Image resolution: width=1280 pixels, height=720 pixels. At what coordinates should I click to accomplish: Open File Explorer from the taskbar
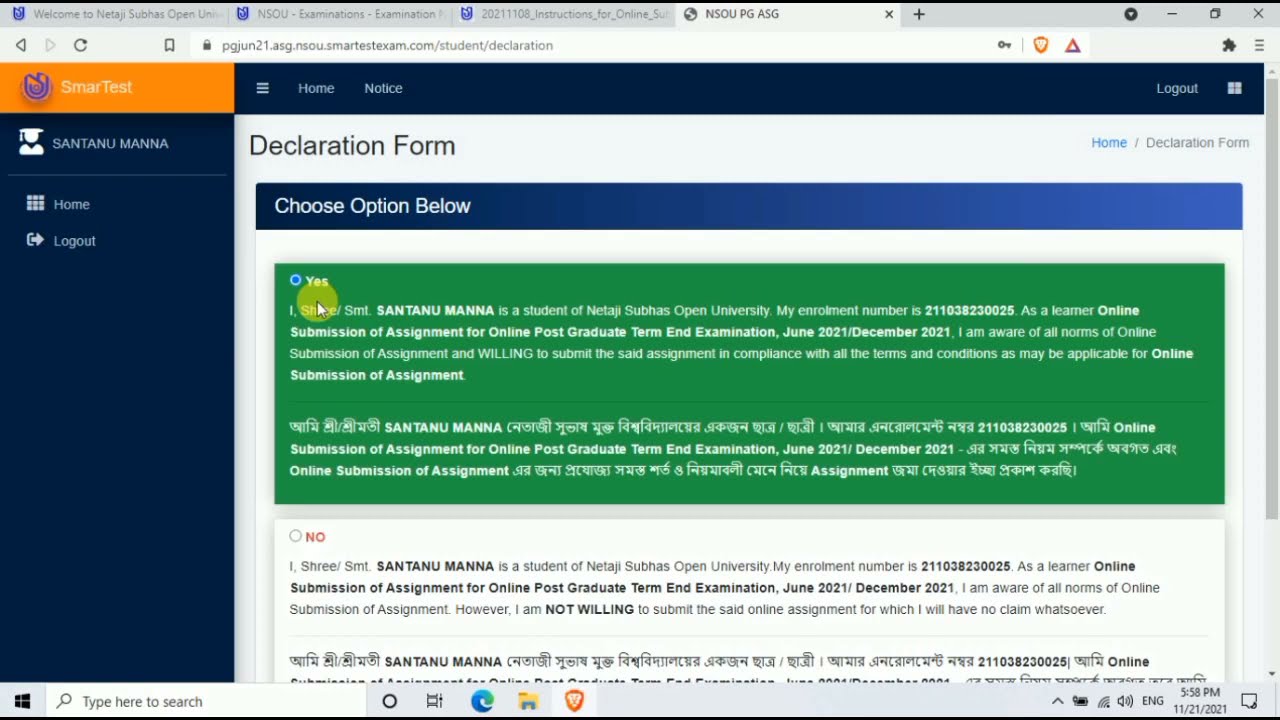click(528, 701)
